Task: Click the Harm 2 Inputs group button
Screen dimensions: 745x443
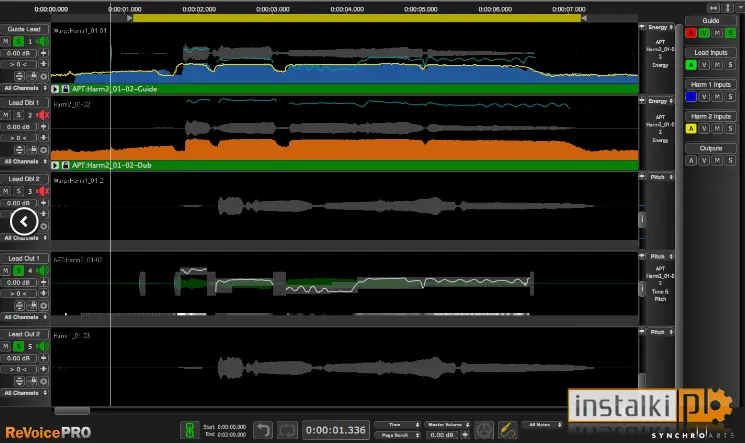Action: pyautogui.click(x=711, y=116)
